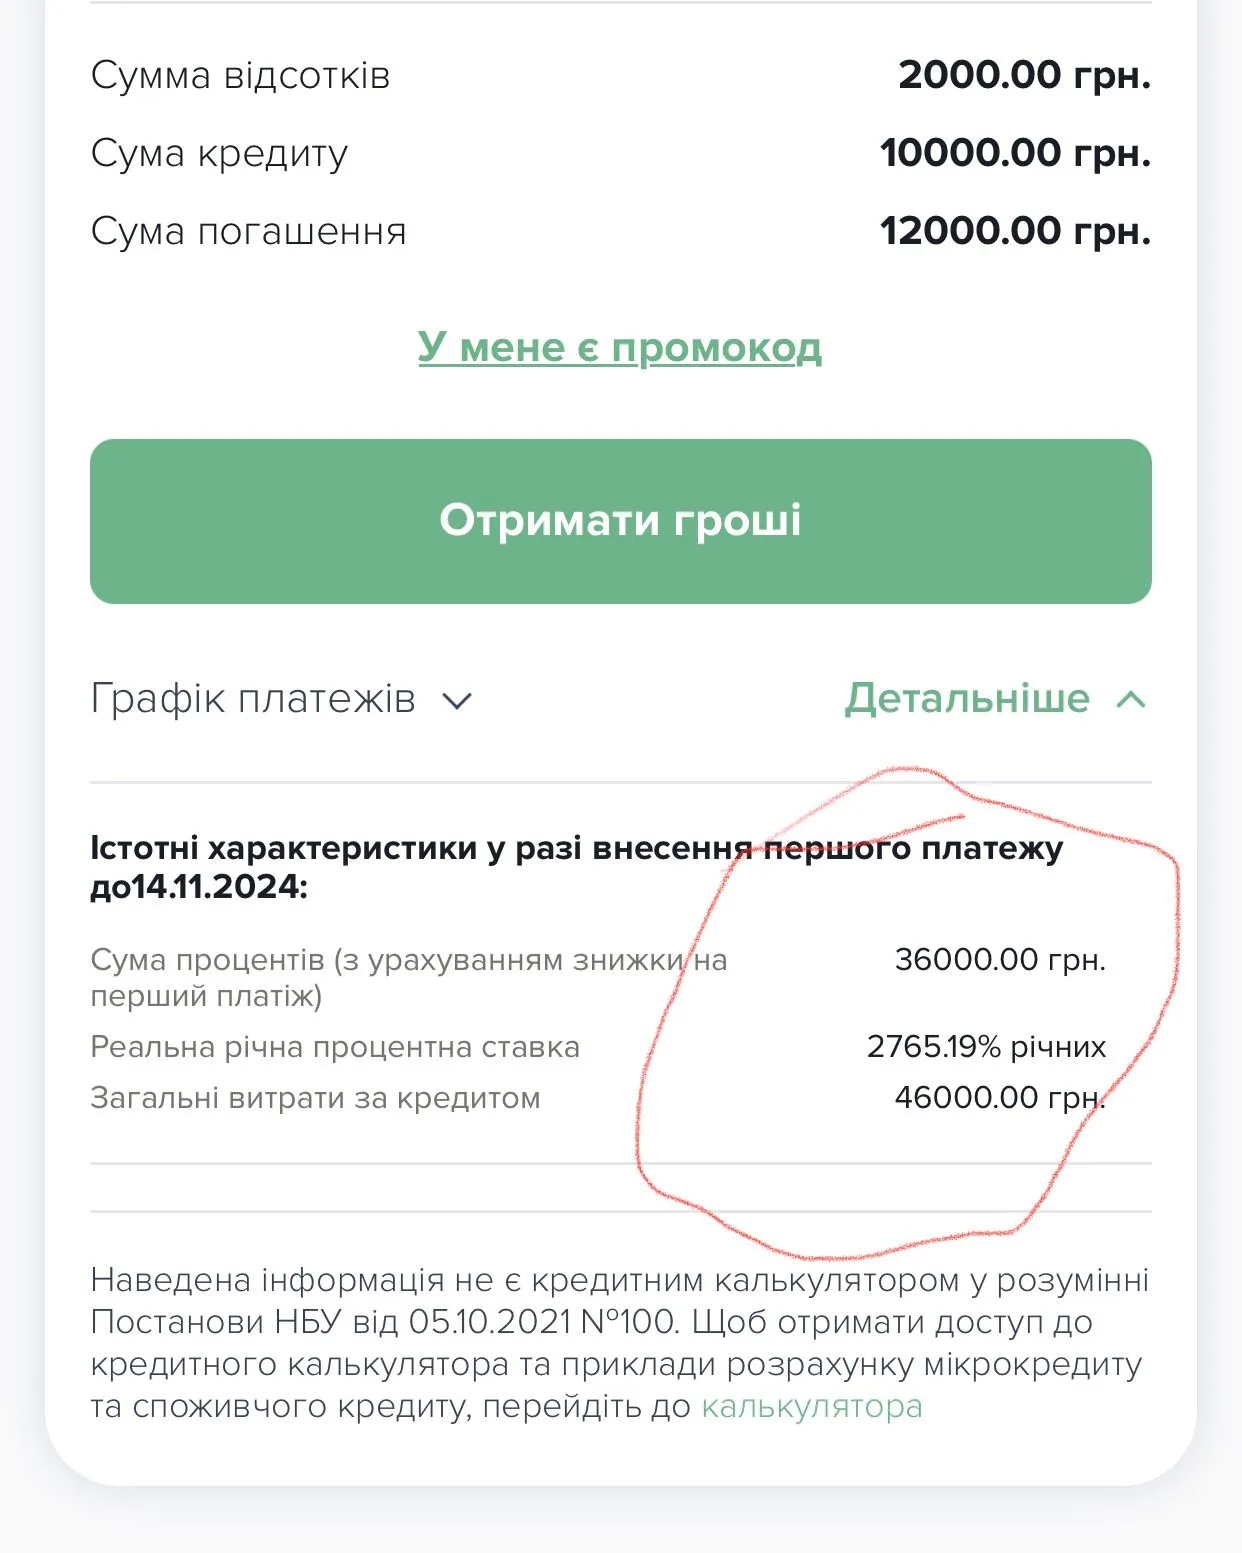Select the 2000.00 грн. interest amount
This screenshot has height=1553, width=1242.
coord(1024,76)
